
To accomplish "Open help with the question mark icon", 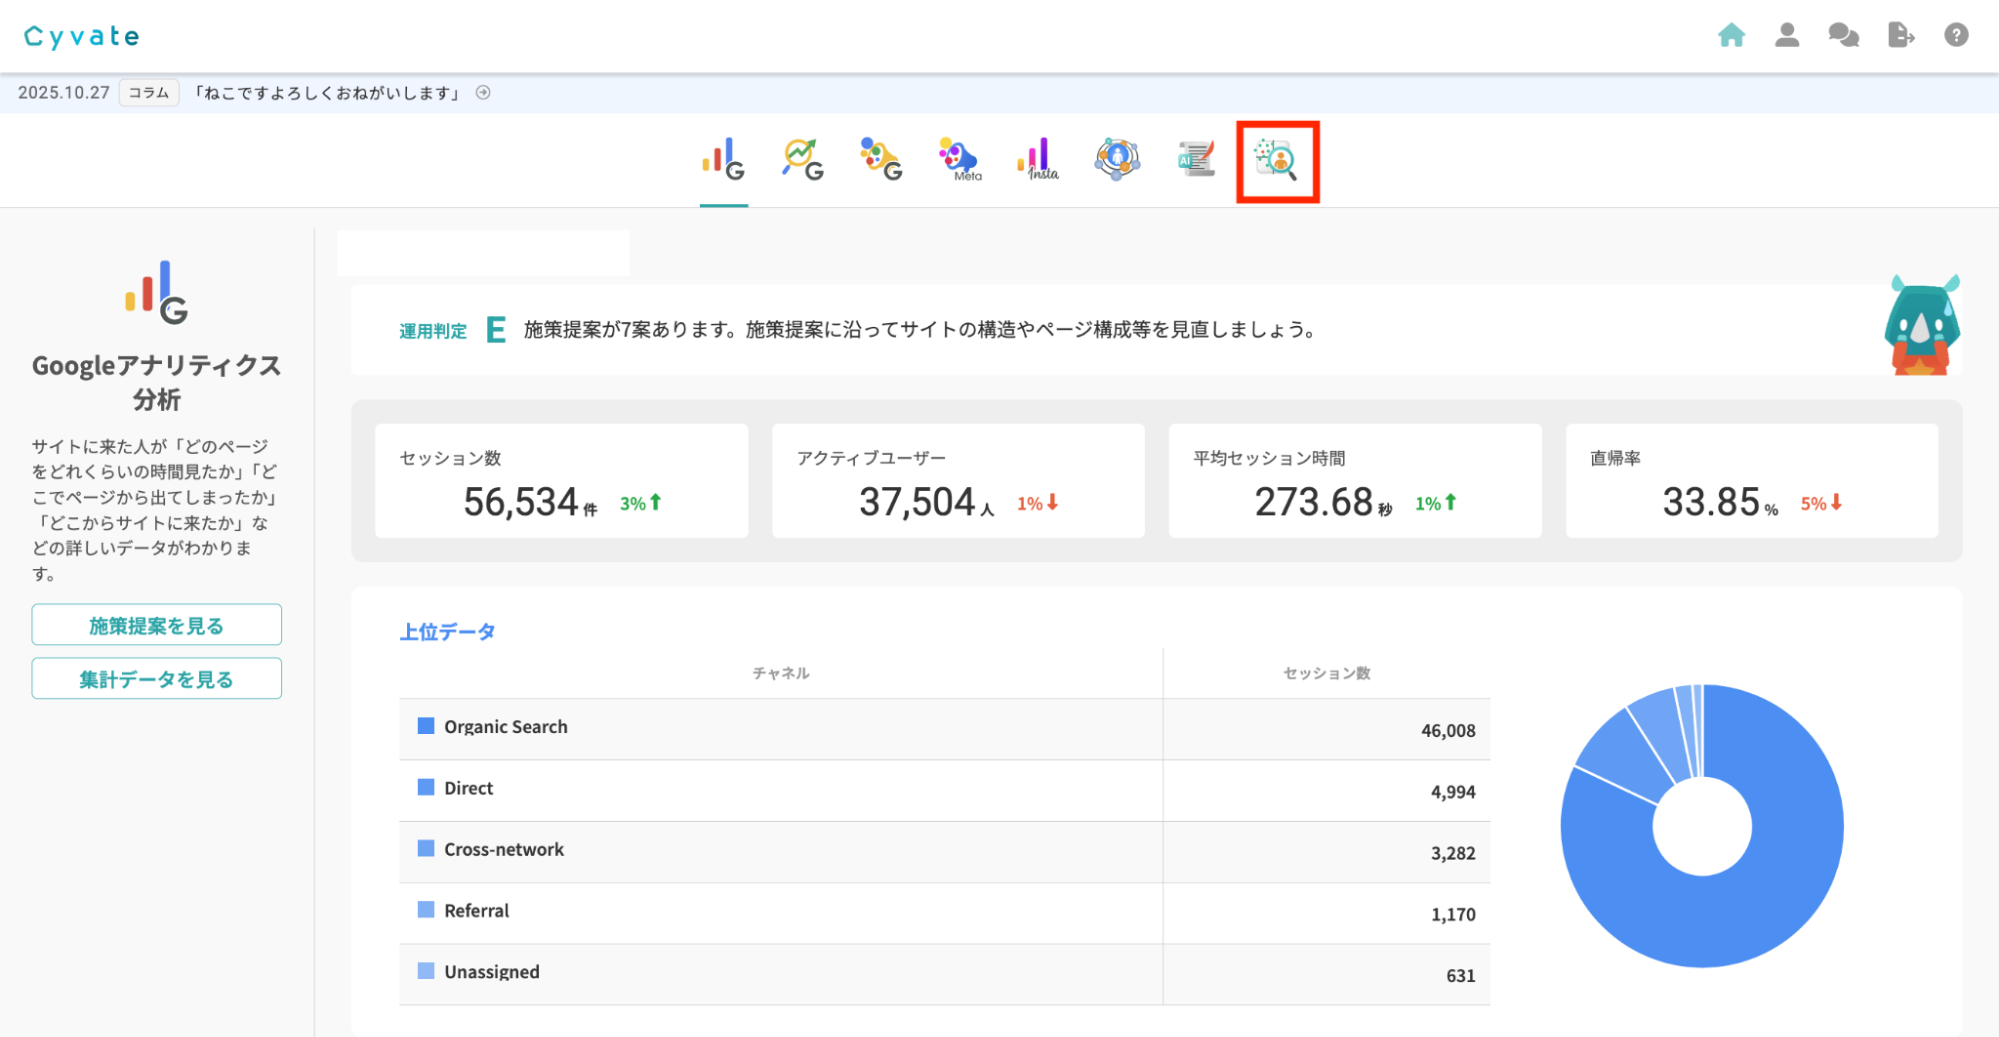I will pos(1956,36).
